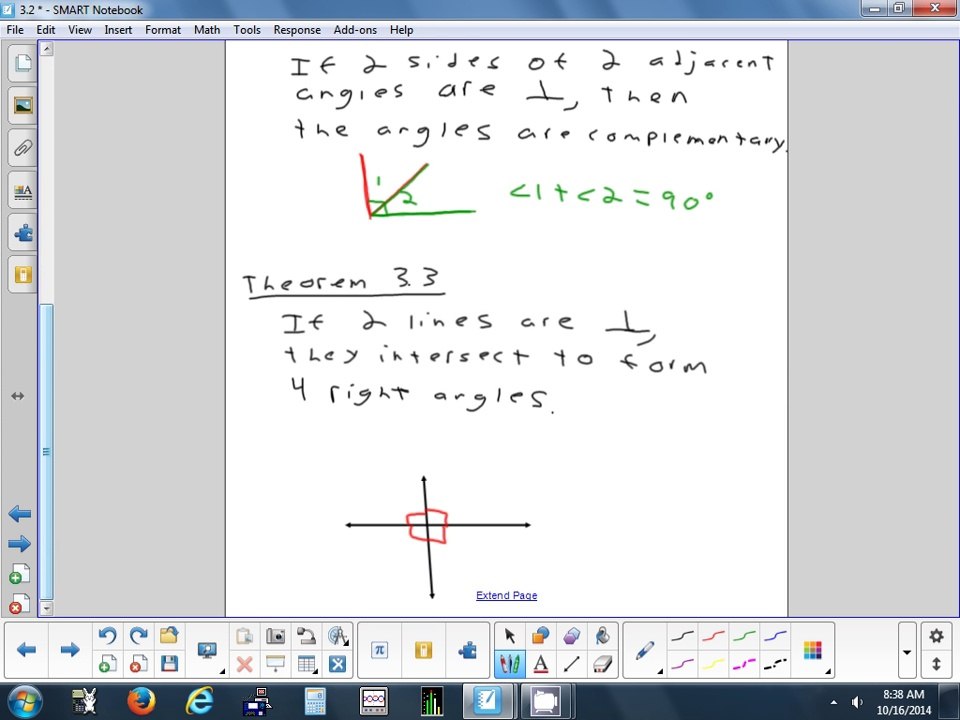Insert a table

pyautogui.click(x=306, y=664)
